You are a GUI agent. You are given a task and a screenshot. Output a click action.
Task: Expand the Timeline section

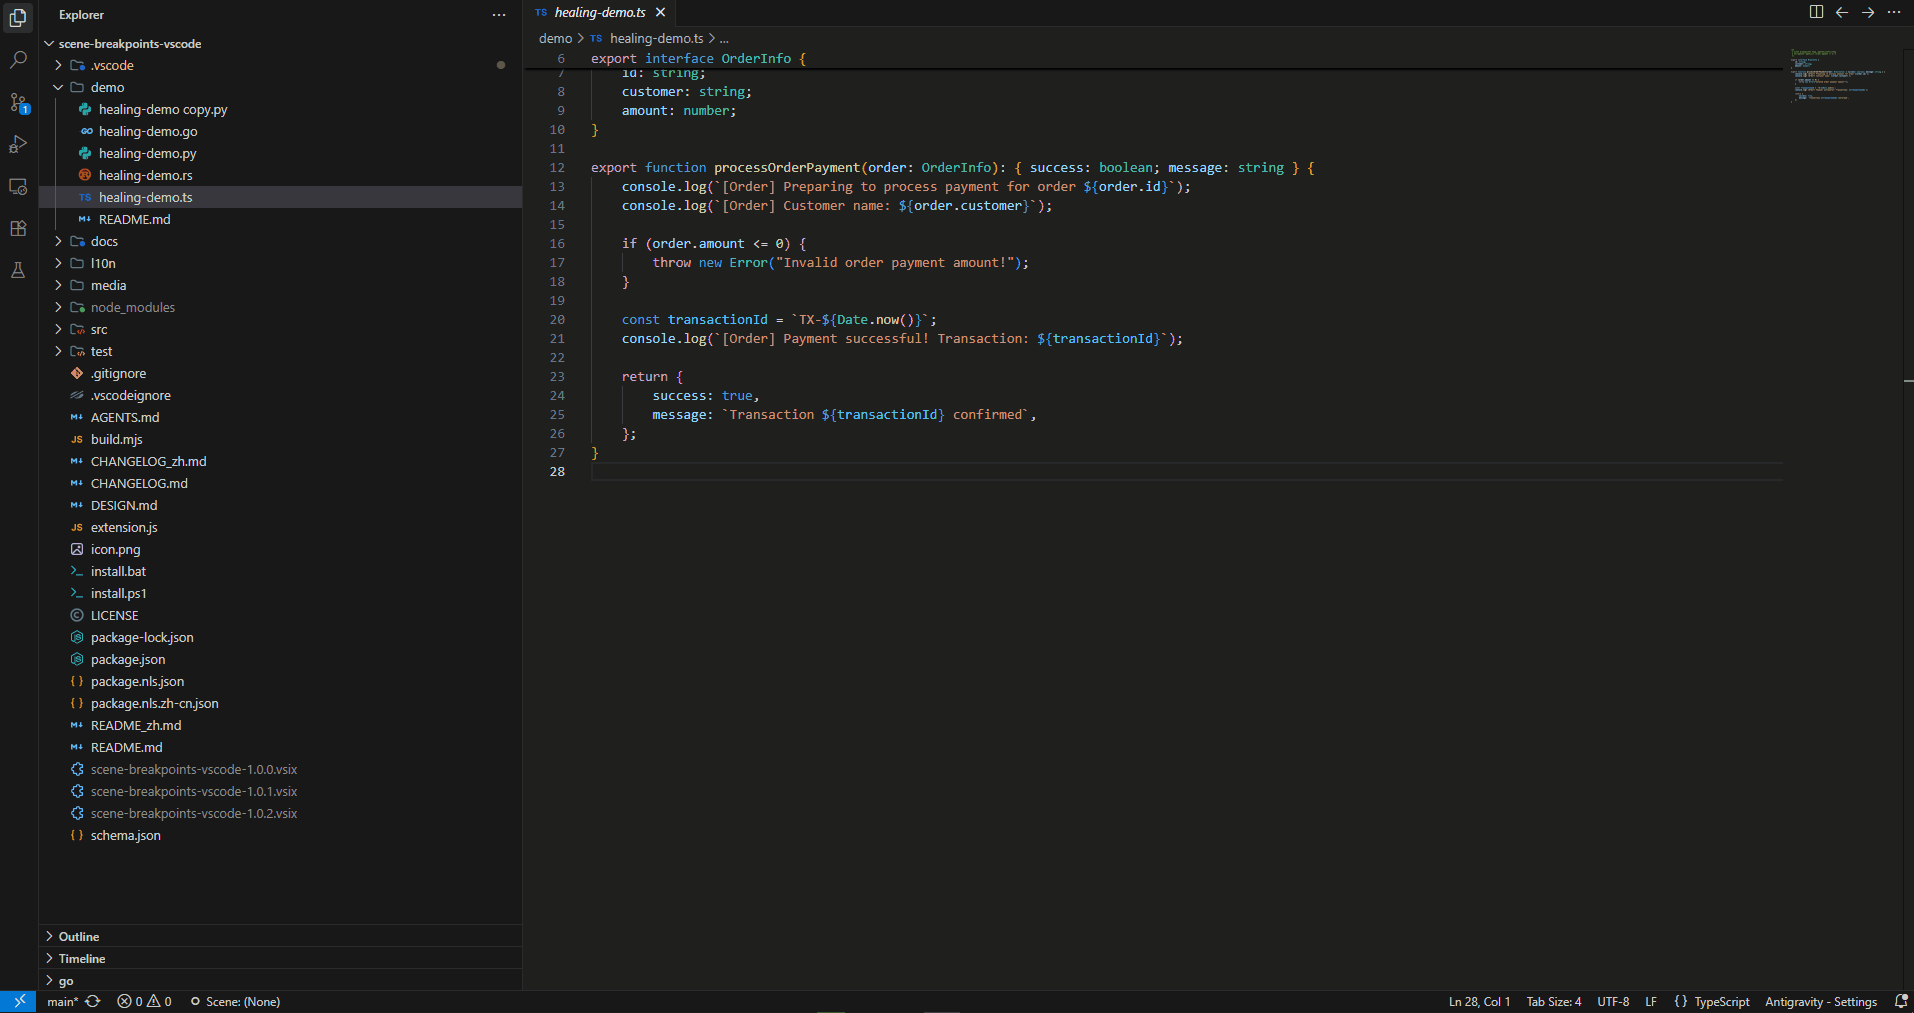(x=280, y=958)
